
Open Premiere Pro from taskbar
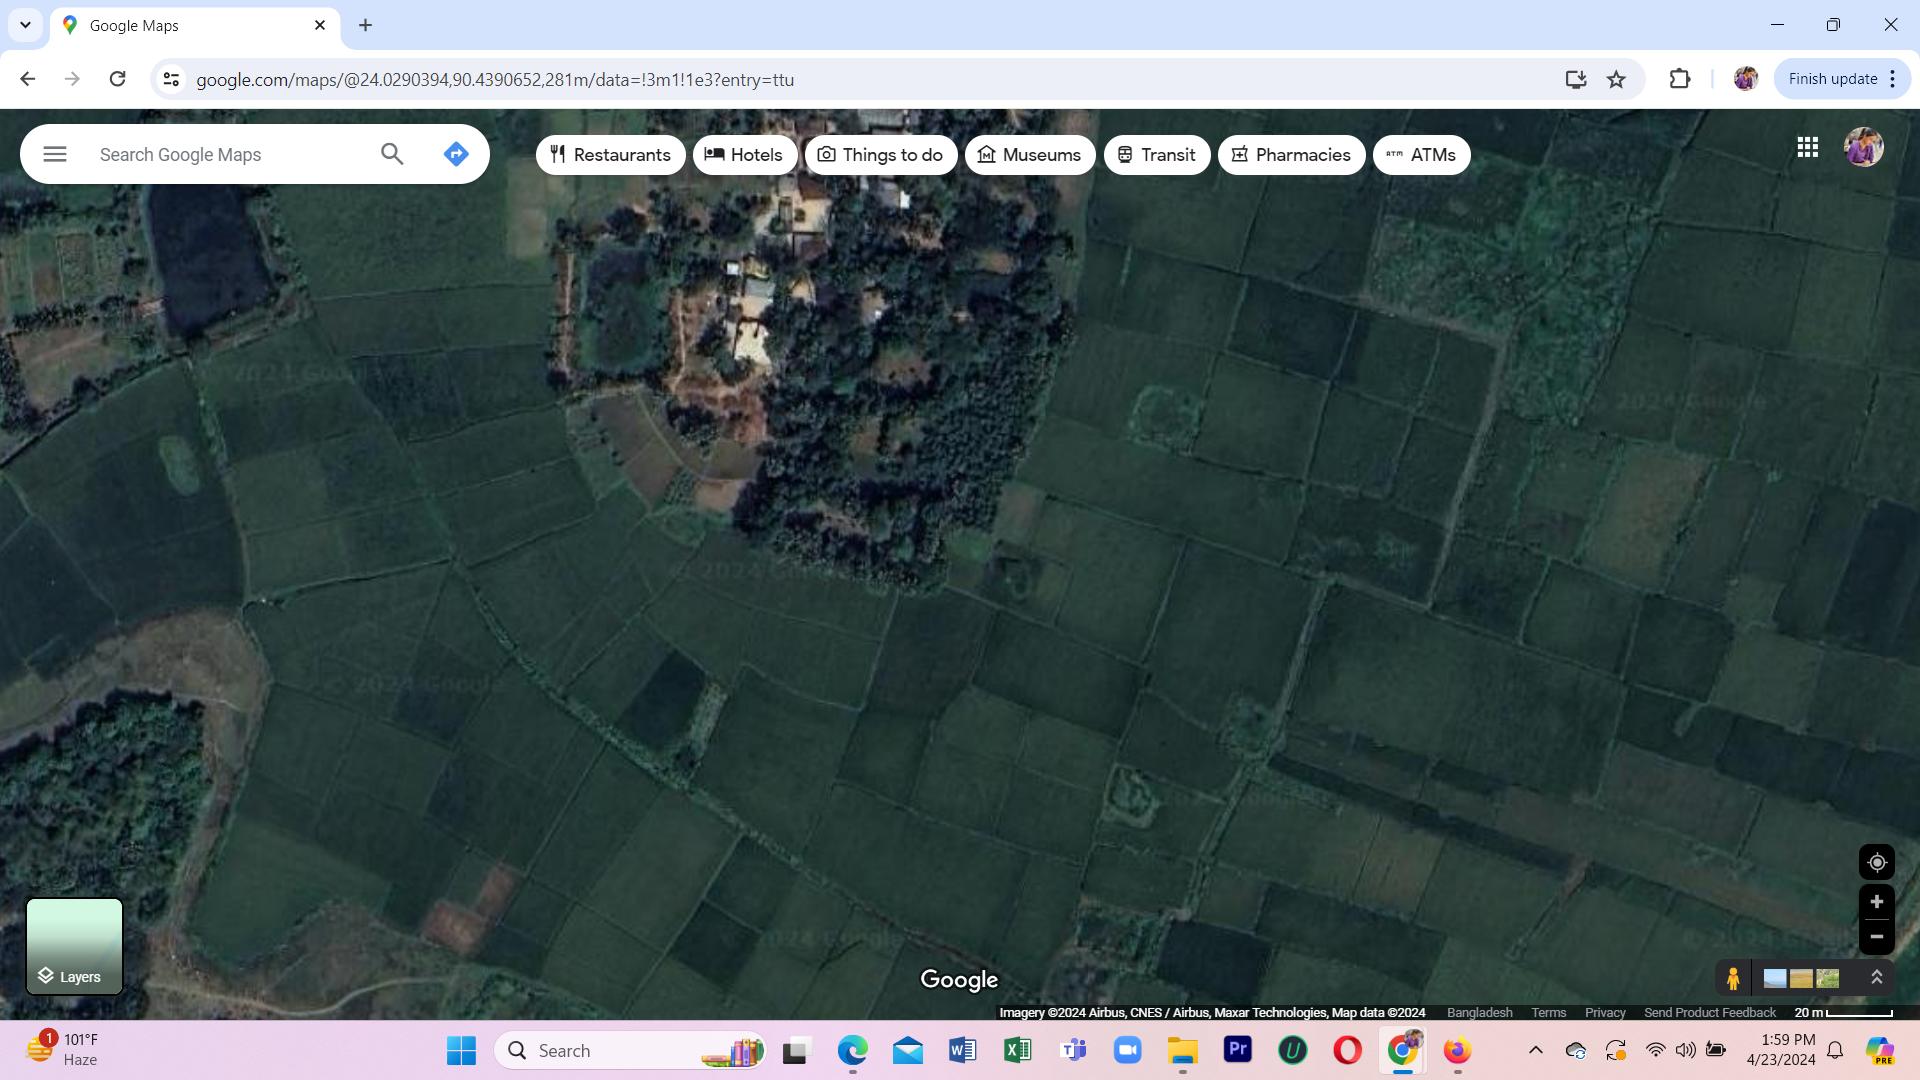(1238, 1050)
